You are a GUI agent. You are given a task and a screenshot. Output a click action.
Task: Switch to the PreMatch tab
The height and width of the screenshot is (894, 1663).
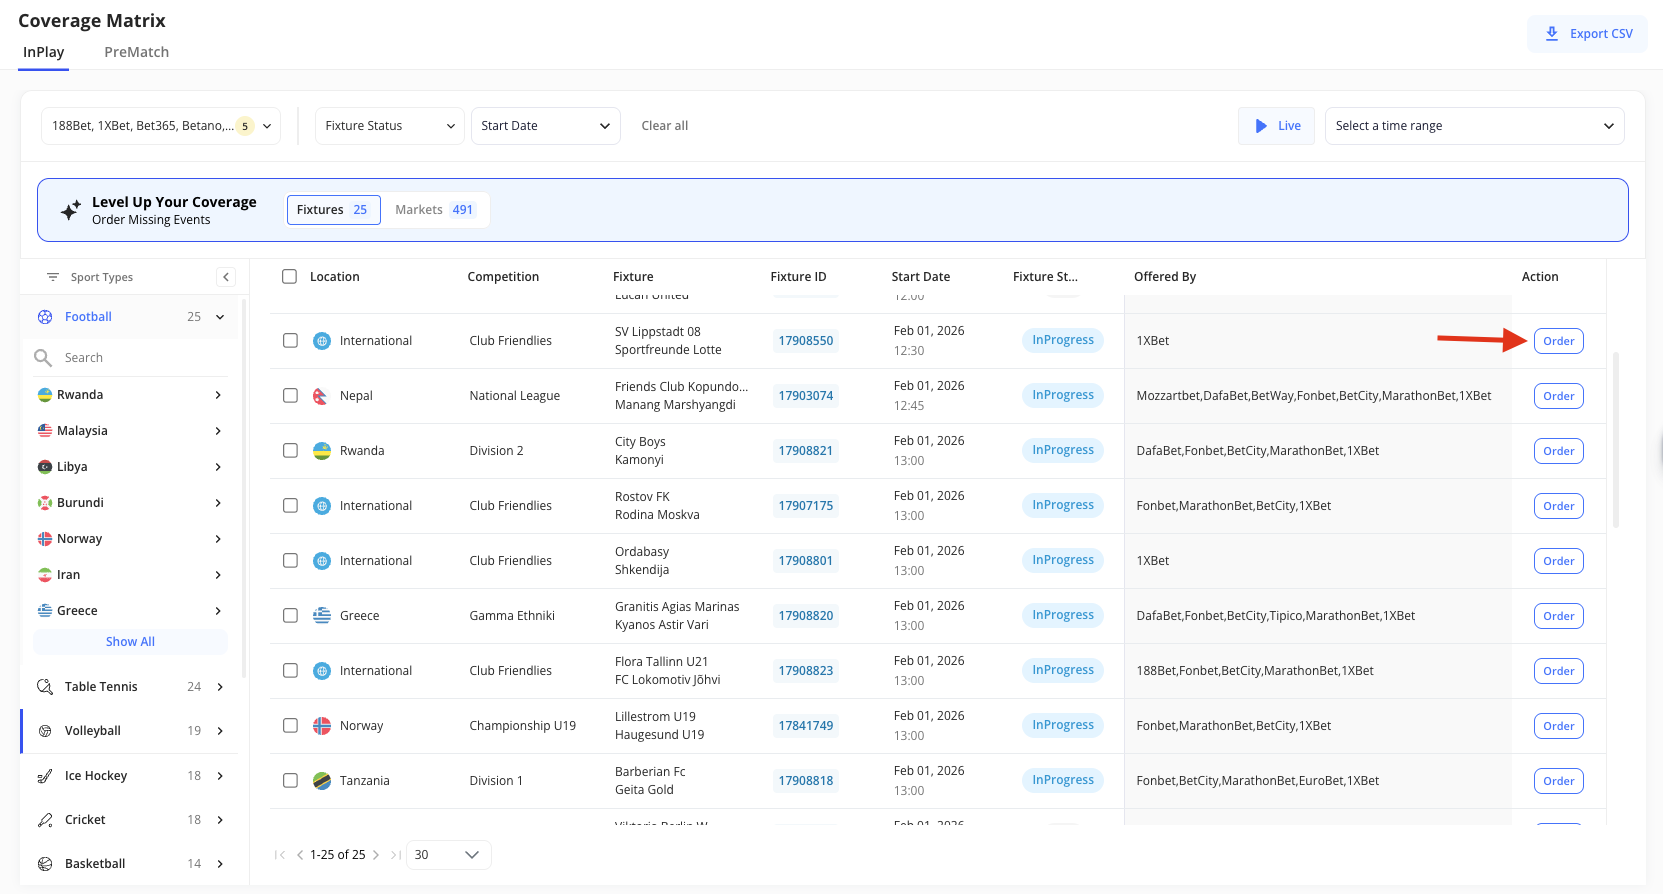click(x=136, y=52)
